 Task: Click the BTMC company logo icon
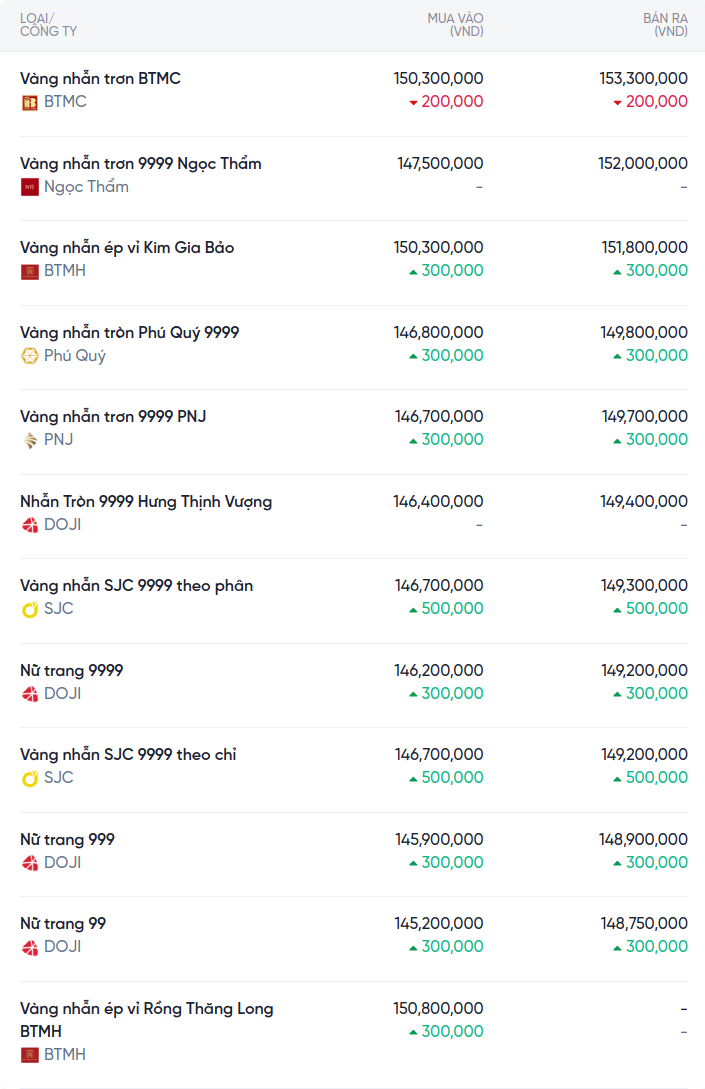[30, 102]
